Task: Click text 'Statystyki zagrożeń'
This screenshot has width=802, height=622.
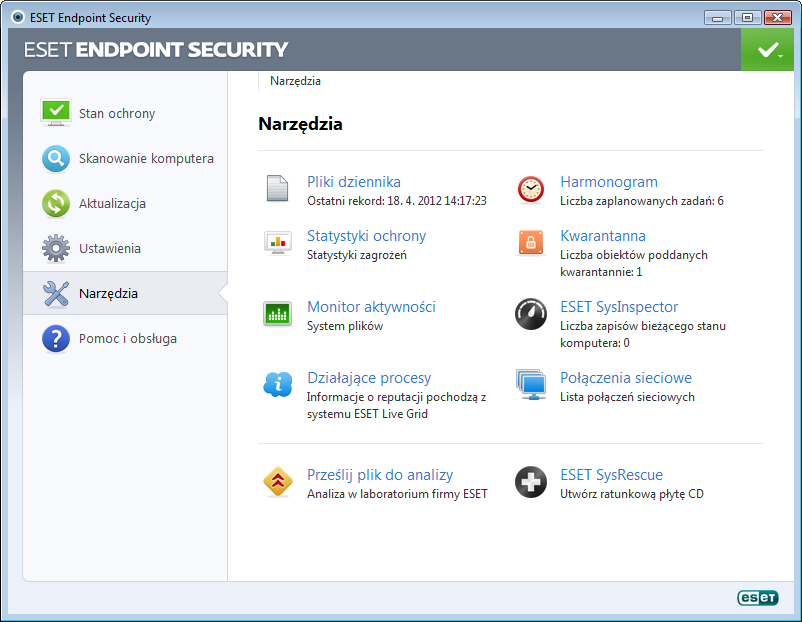Action: (357, 255)
